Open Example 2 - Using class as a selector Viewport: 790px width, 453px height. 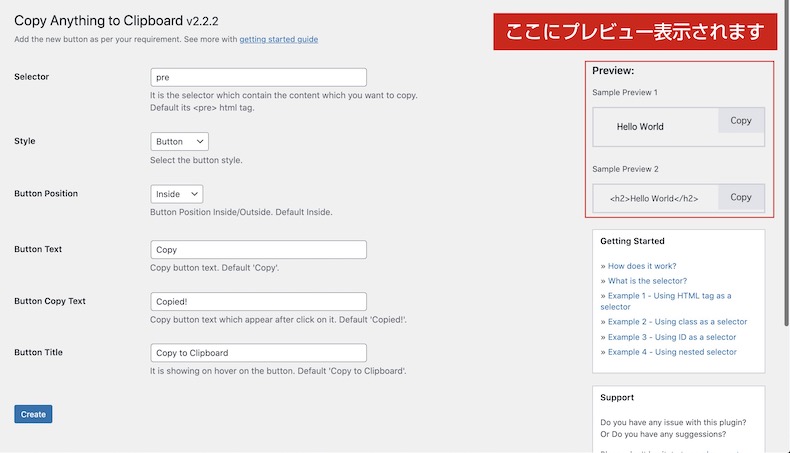pos(677,322)
